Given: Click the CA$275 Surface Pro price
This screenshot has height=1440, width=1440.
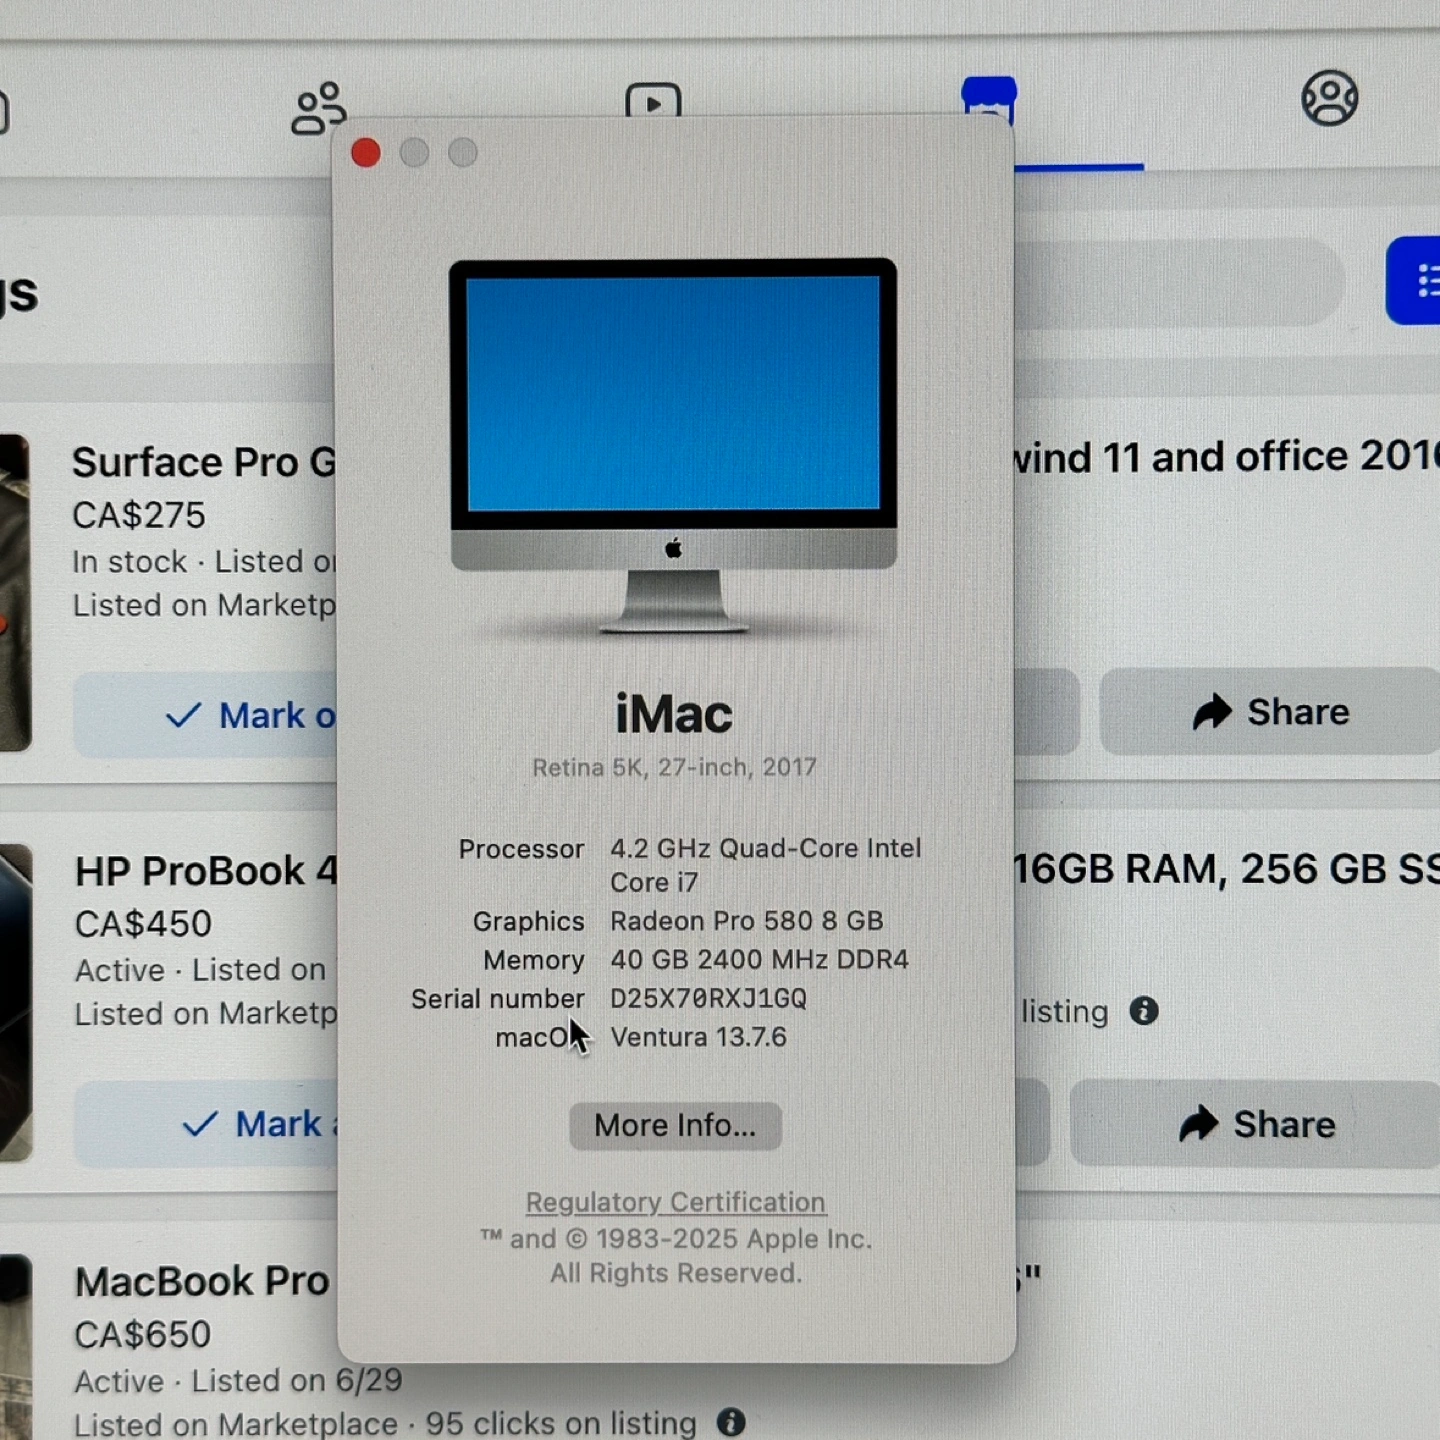Looking at the screenshot, I should click(139, 515).
